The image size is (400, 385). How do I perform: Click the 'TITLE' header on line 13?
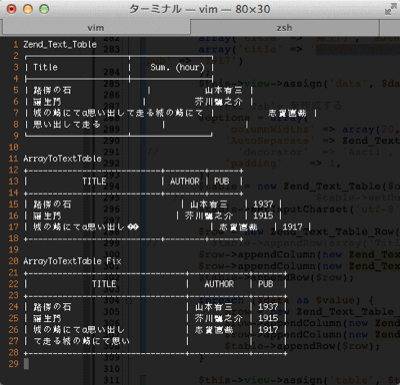tap(94, 181)
